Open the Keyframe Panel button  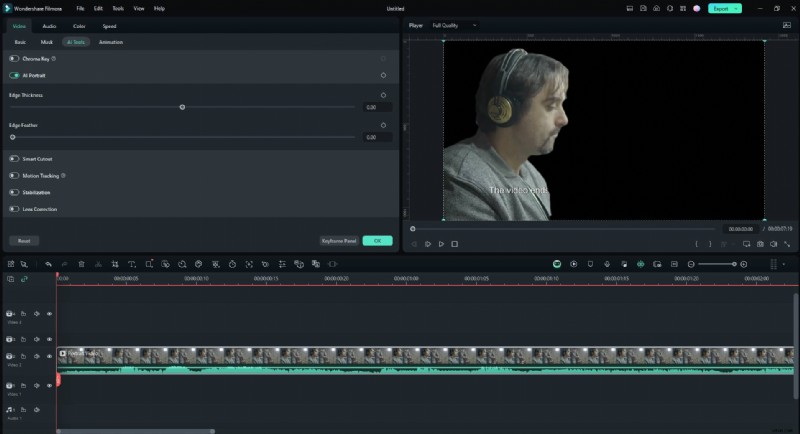coord(338,241)
